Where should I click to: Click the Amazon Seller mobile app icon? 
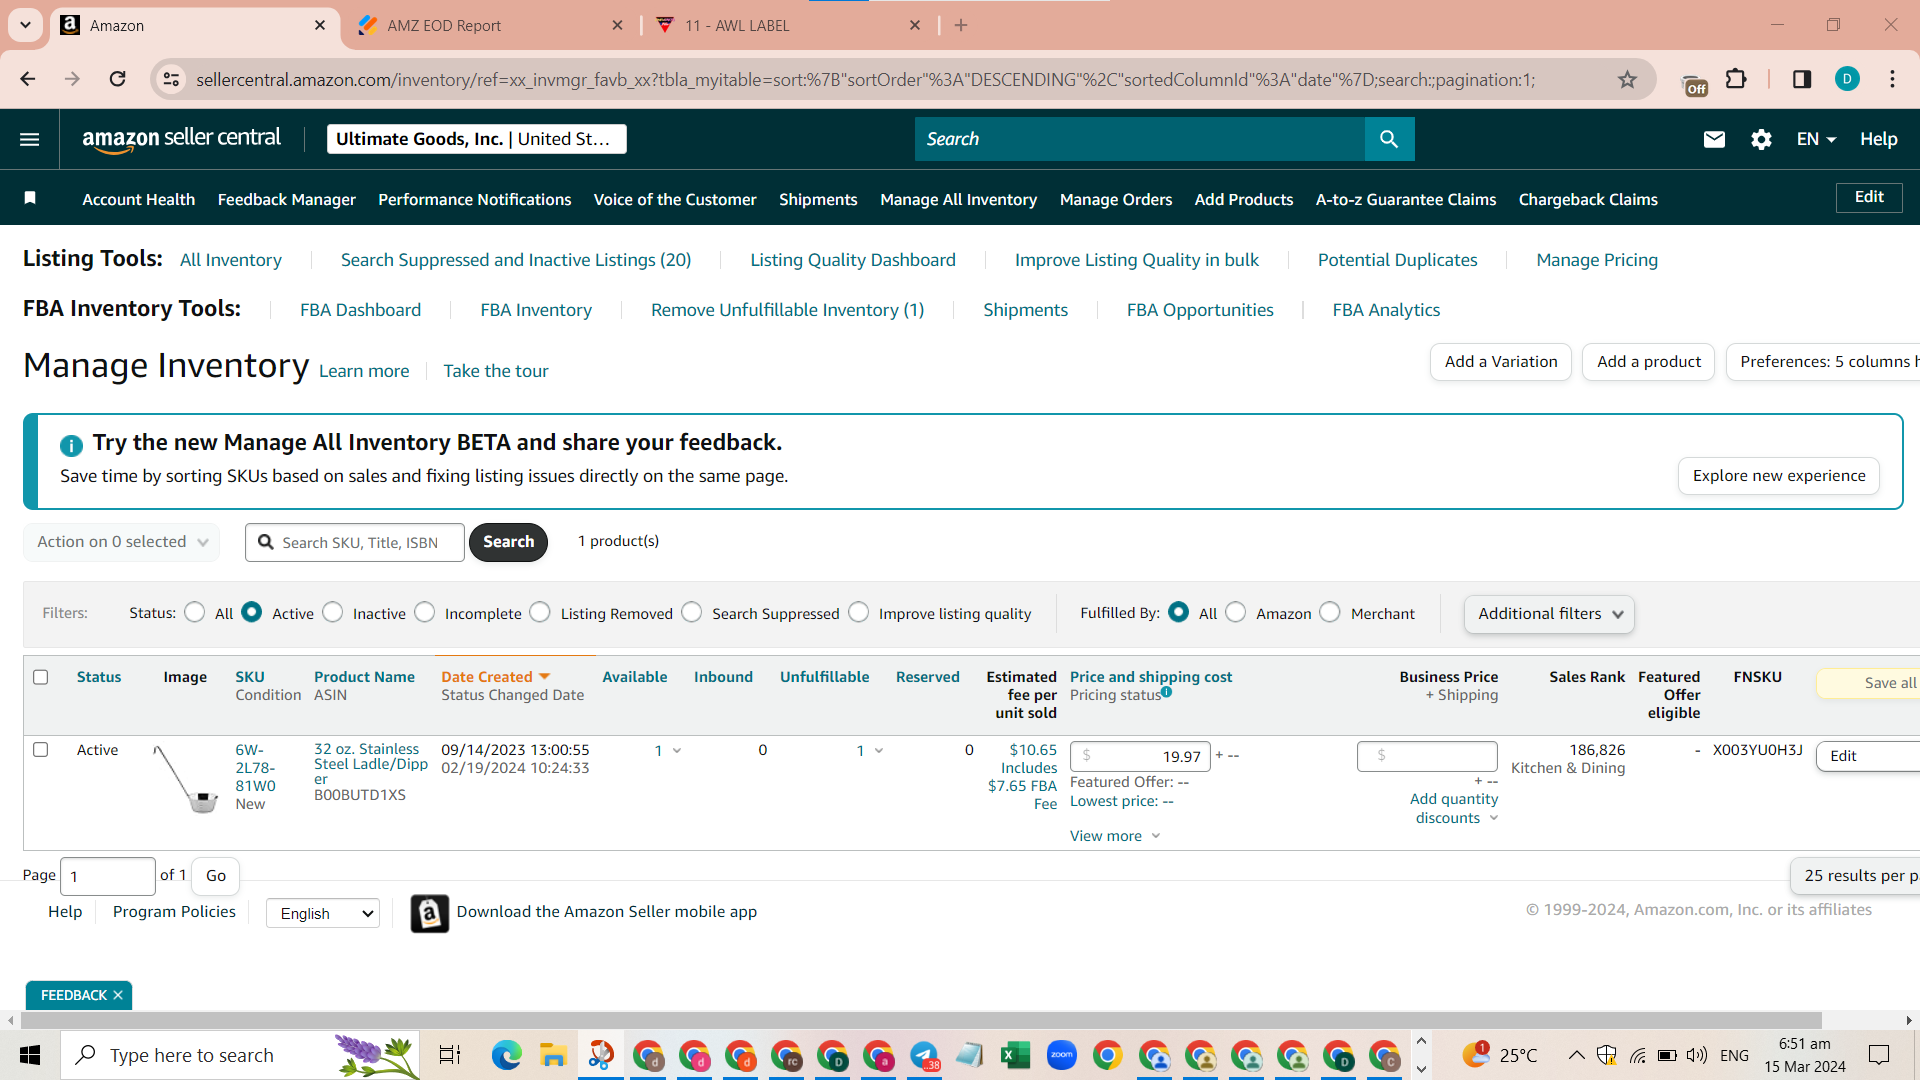430,913
